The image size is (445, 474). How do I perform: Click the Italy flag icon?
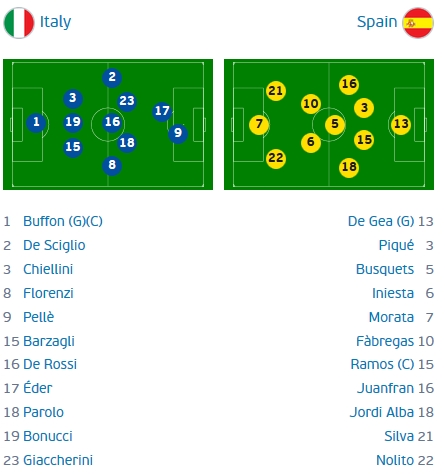pos(19,23)
